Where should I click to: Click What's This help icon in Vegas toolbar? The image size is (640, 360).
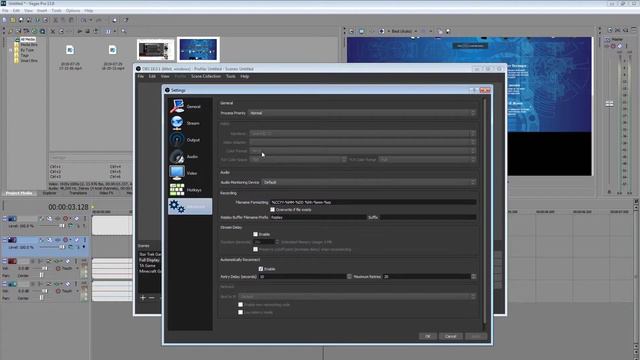[x=126, y=20]
